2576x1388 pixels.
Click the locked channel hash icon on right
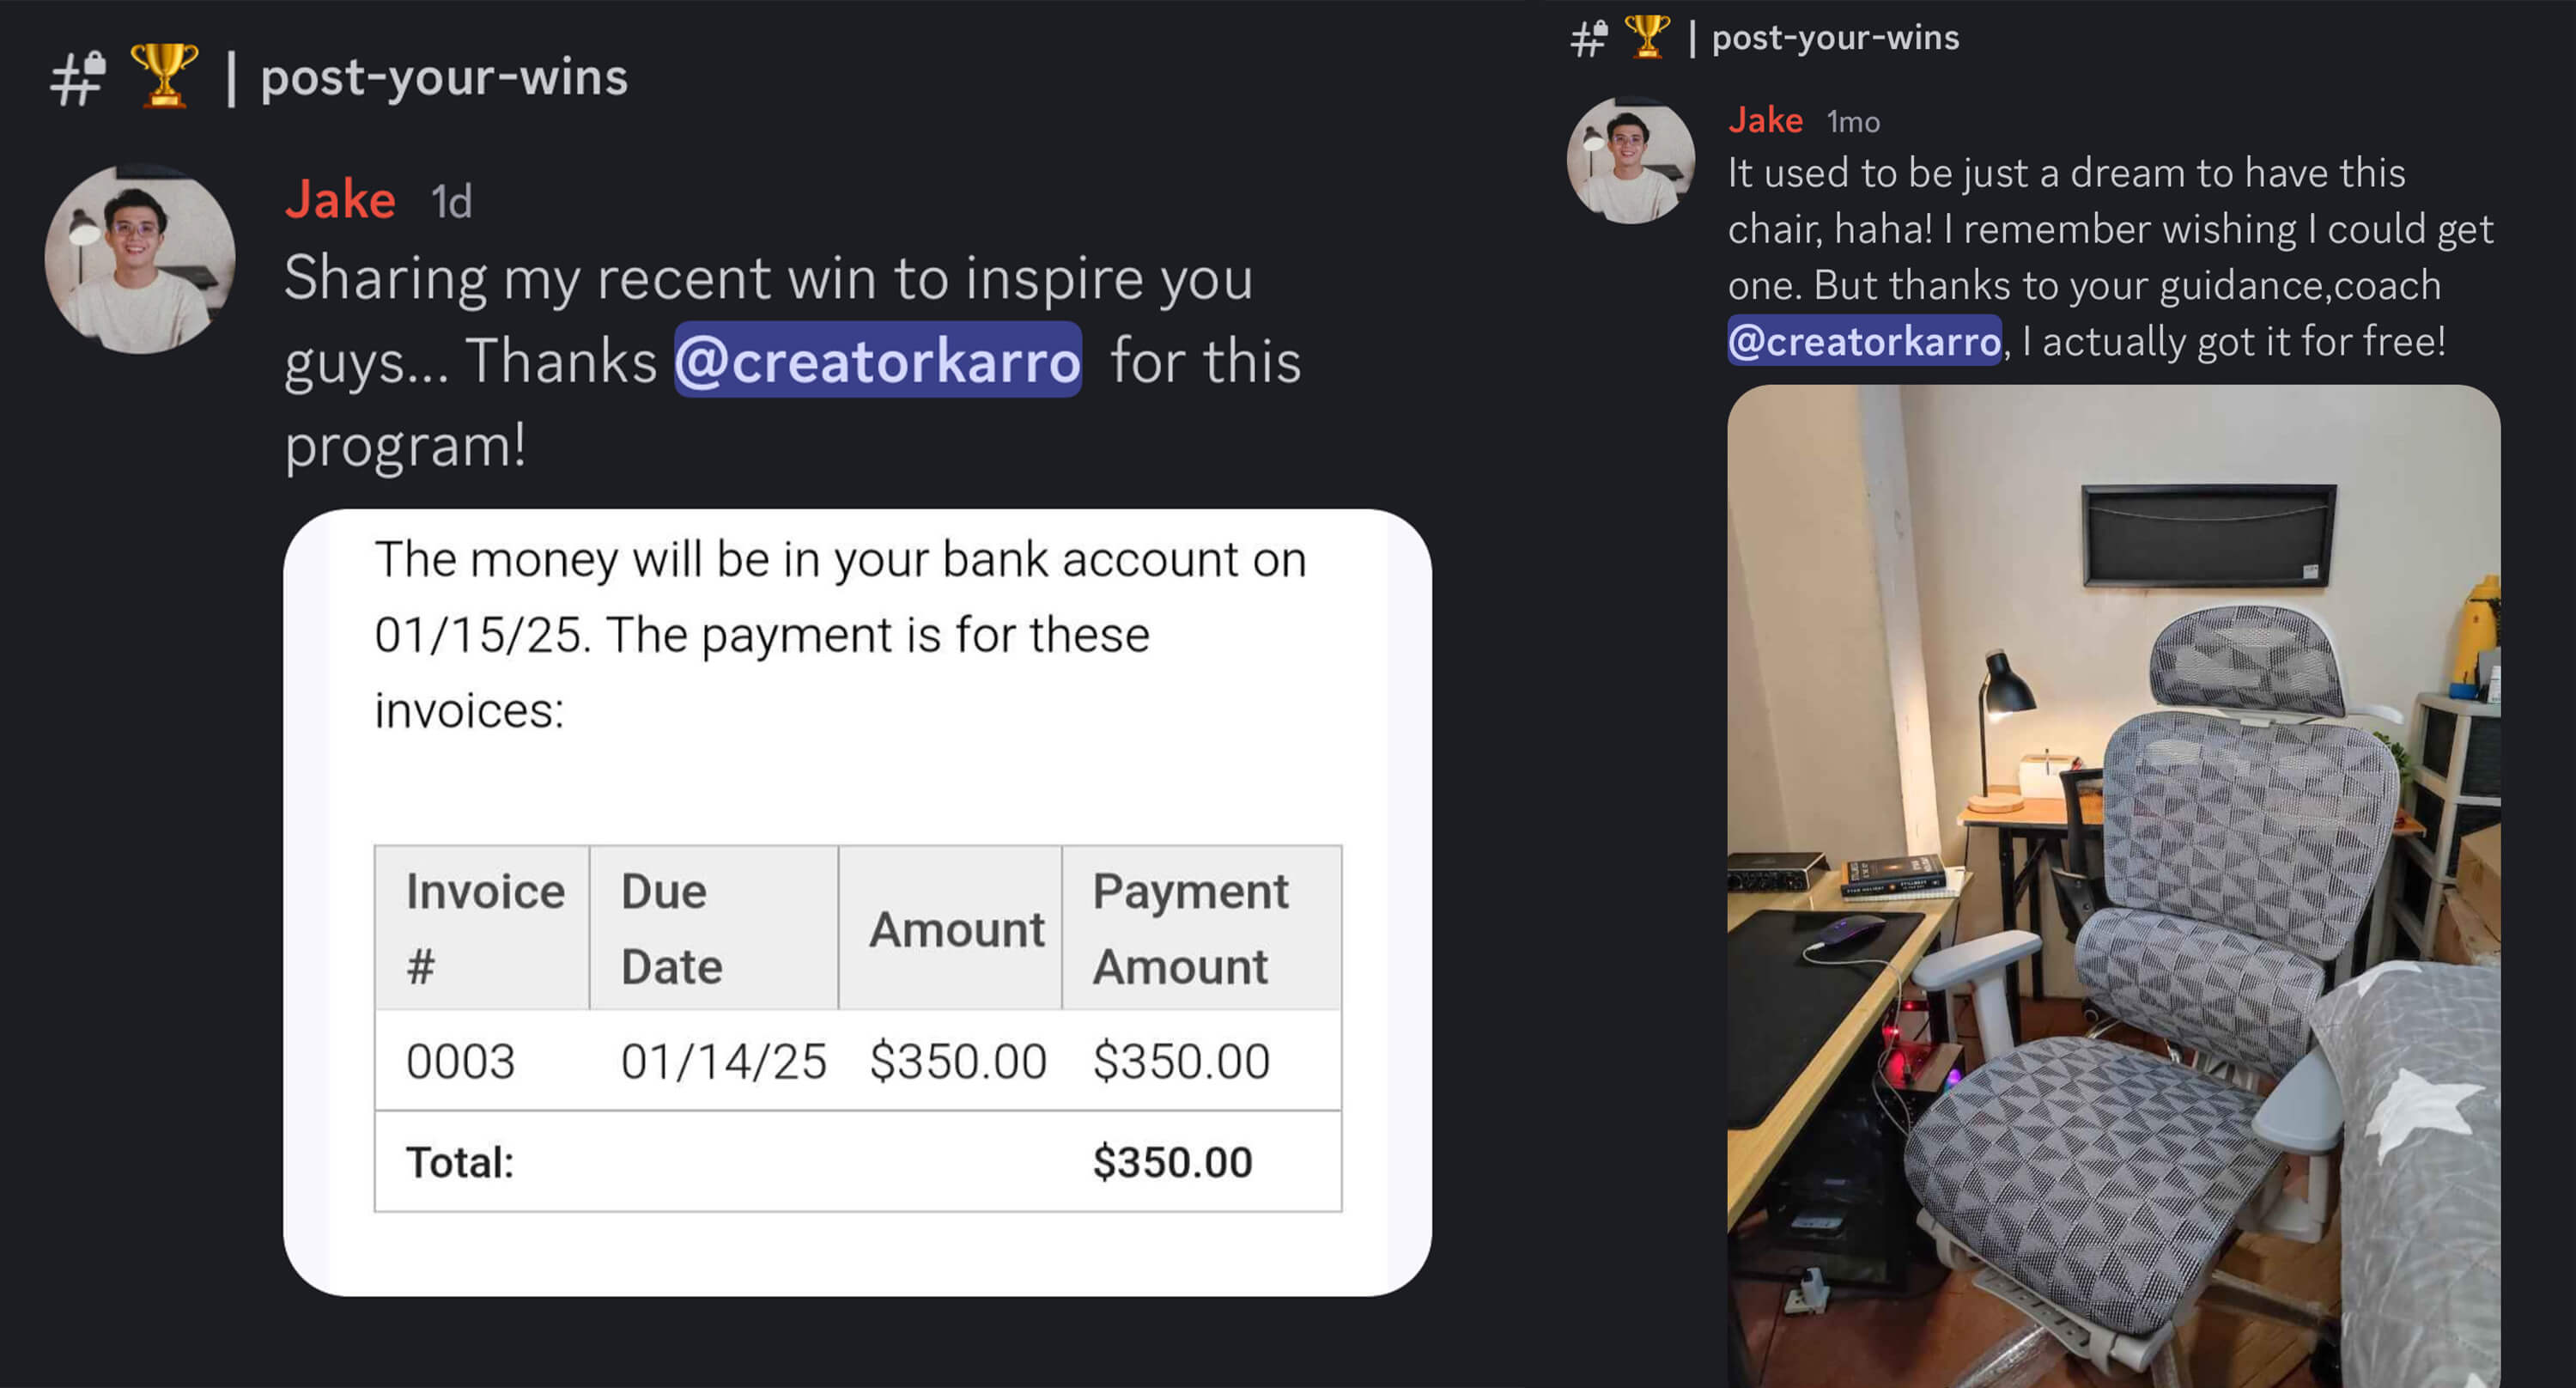[x=1589, y=39]
